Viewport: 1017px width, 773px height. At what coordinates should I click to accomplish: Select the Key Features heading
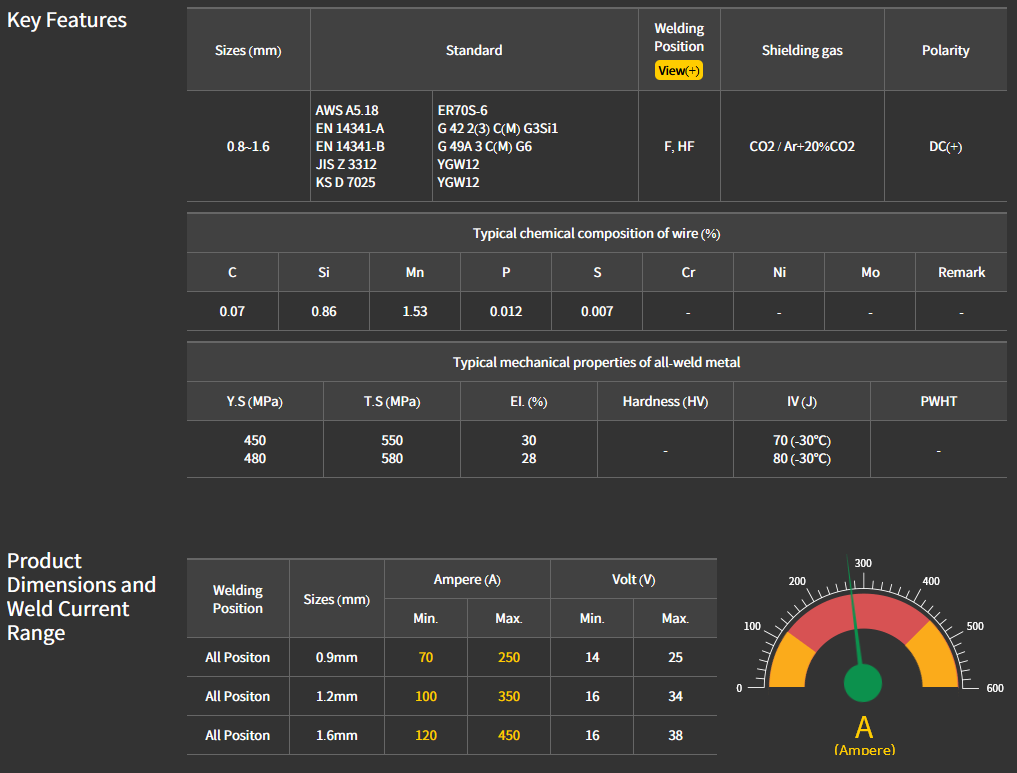click(67, 20)
